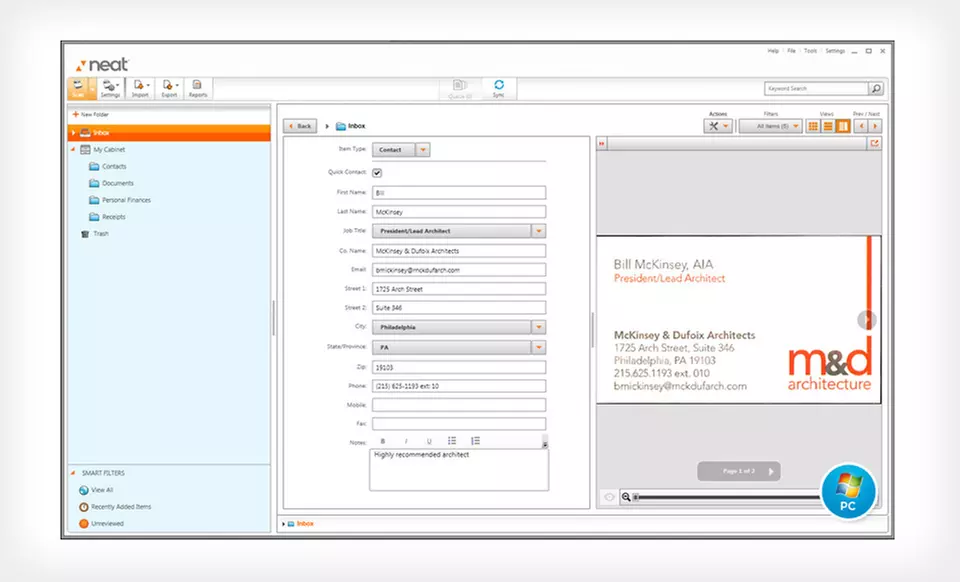Click the Sync icon
960x582 pixels.
point(498,88)
